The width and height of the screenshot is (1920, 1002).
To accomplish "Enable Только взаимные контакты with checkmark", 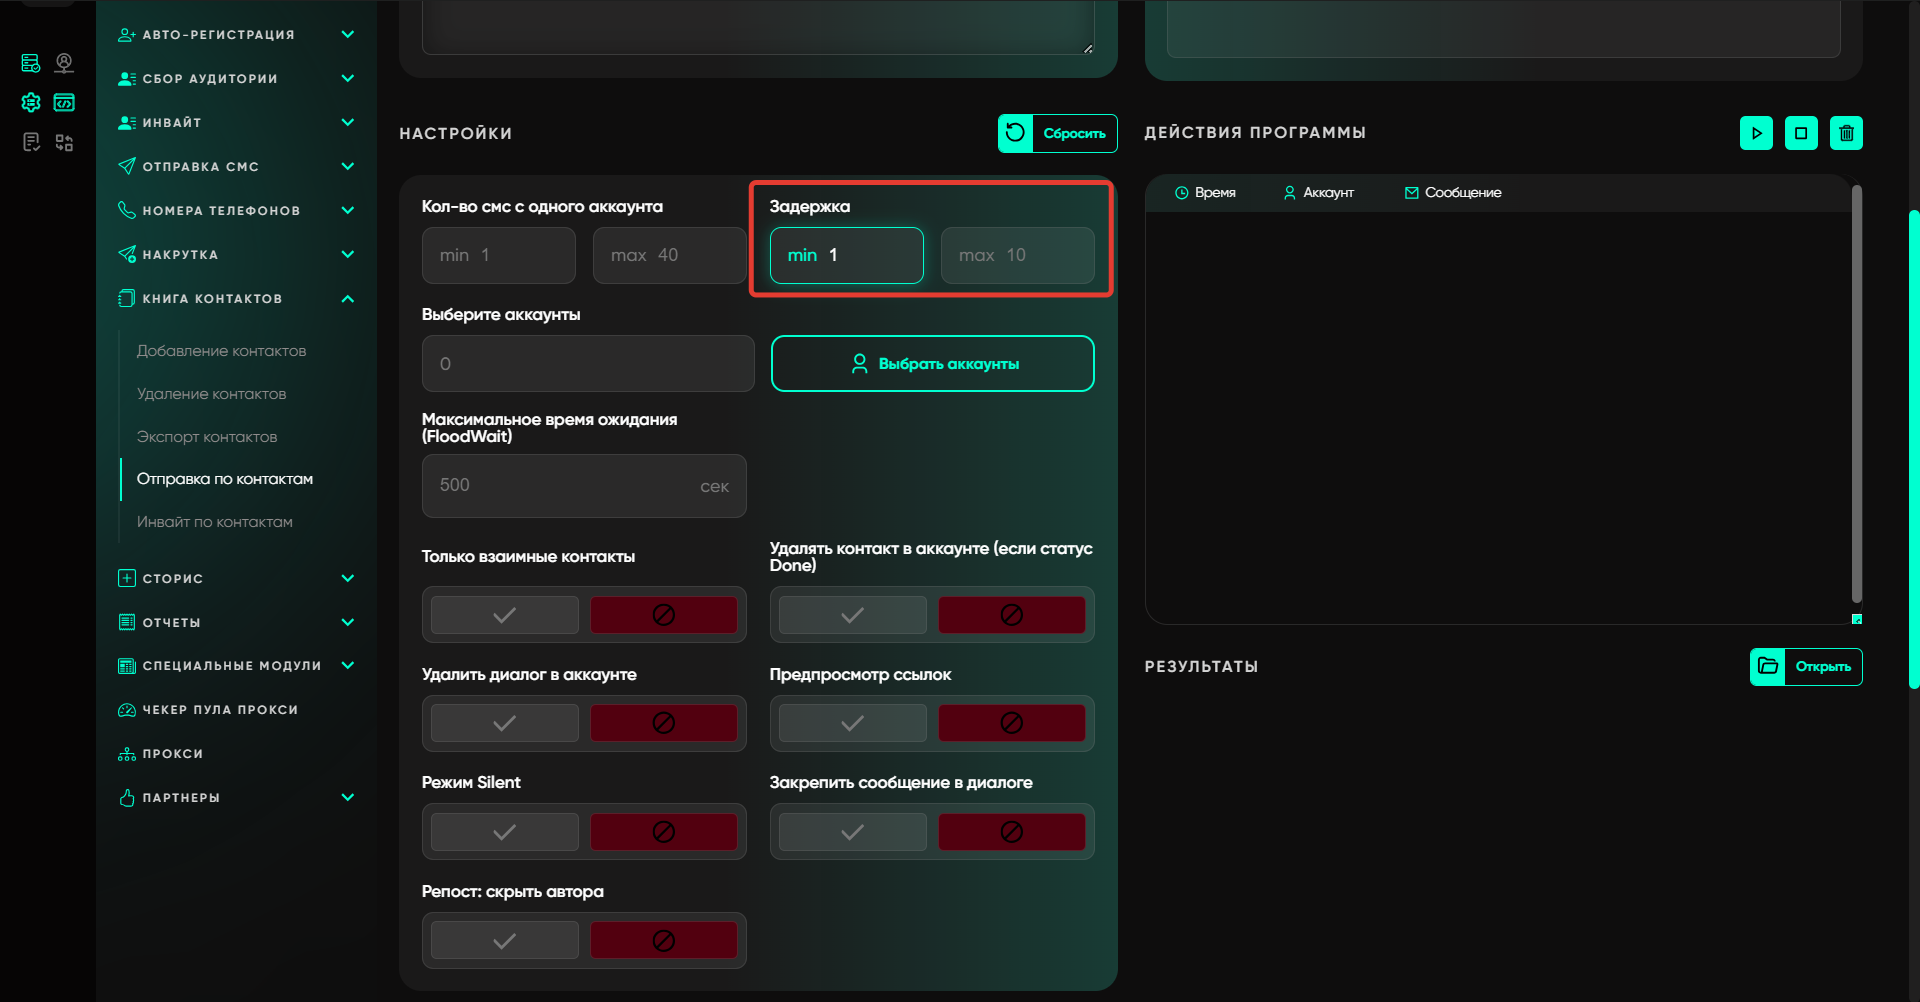I will click(505, 615).
